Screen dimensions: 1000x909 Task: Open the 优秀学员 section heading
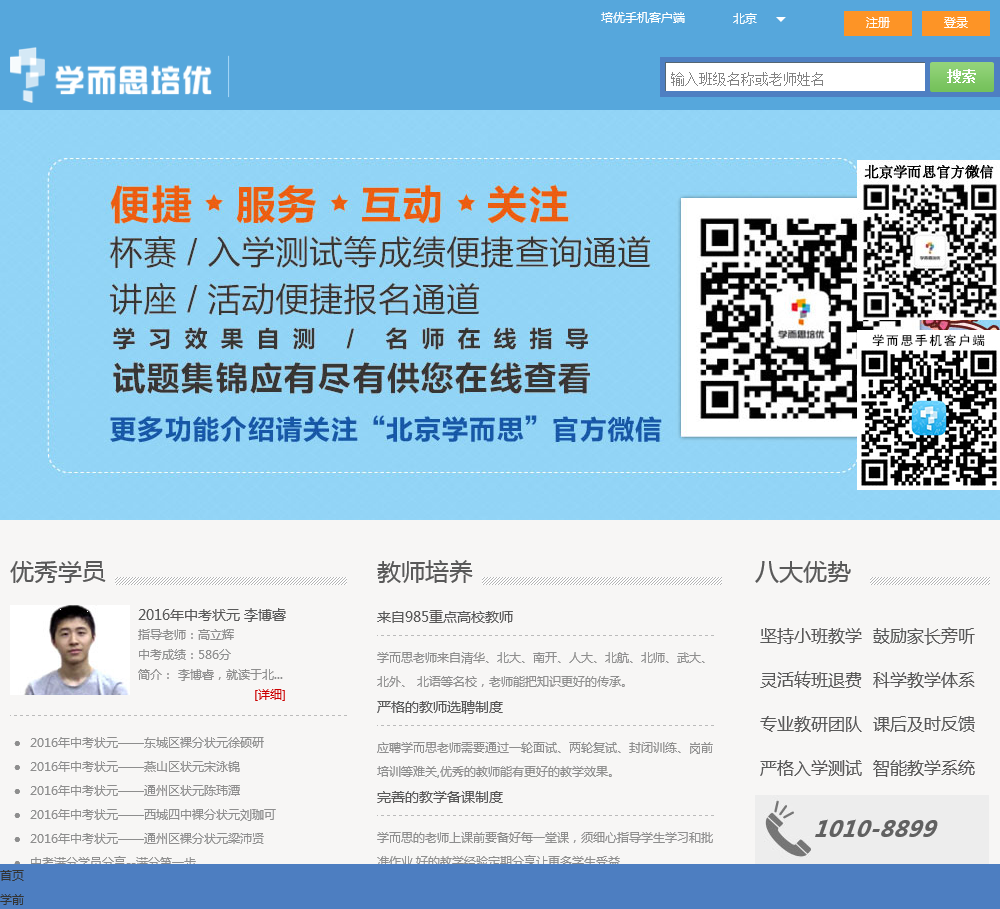(57, 572)
